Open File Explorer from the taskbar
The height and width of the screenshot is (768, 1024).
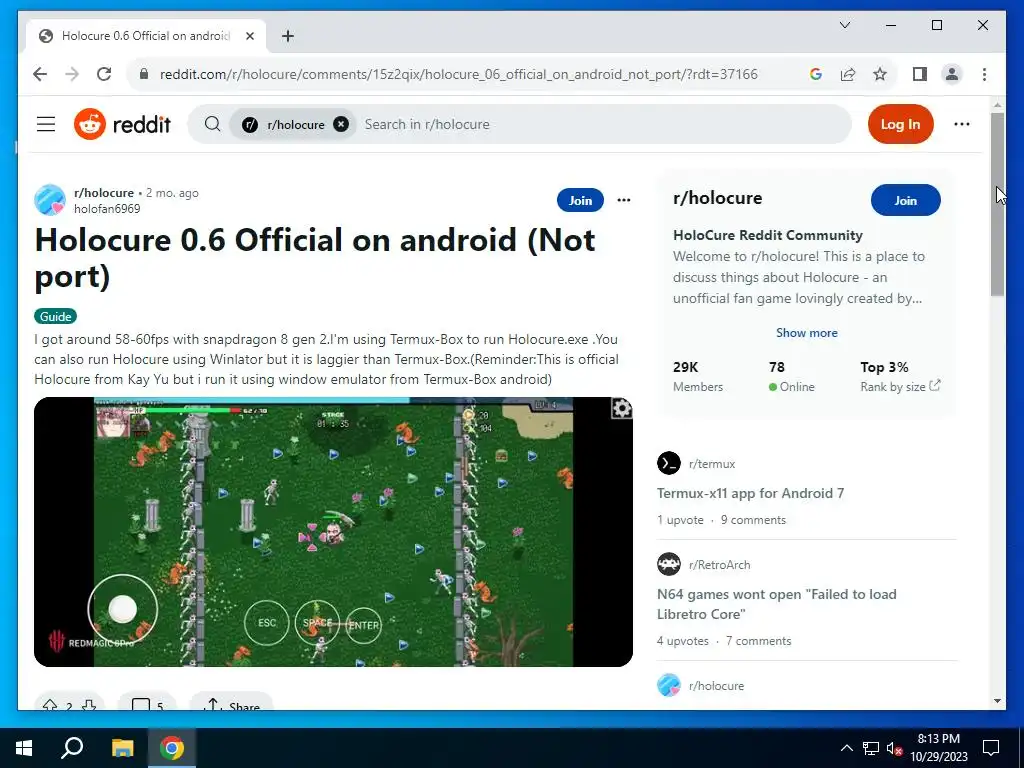click(122, 748)
